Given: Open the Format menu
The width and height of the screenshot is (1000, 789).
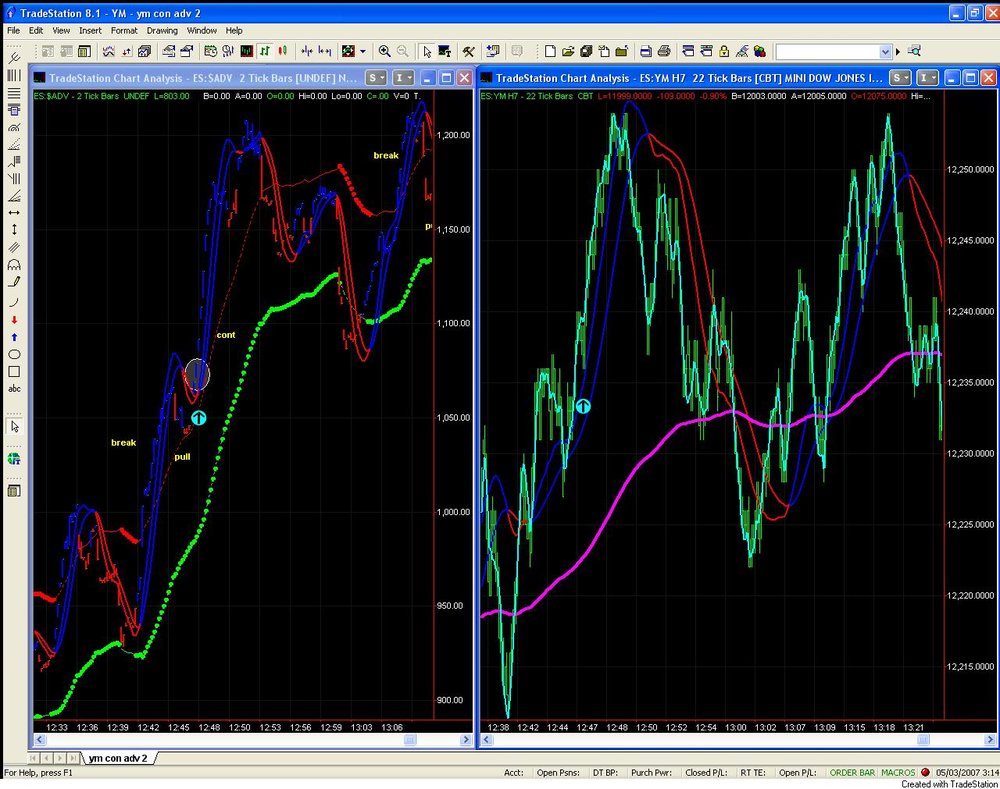Looking at the screenshot, I should [x=124, y=30].
